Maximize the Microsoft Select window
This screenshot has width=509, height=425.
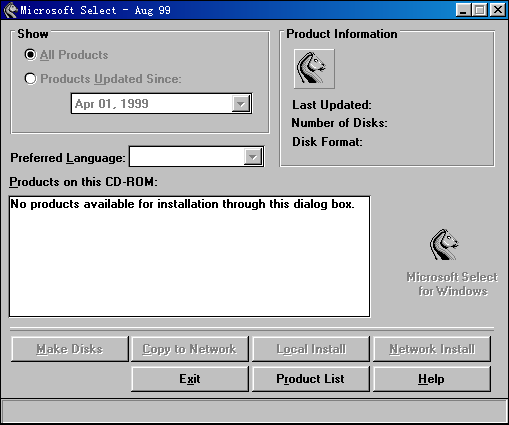click(x=480, y=10)
